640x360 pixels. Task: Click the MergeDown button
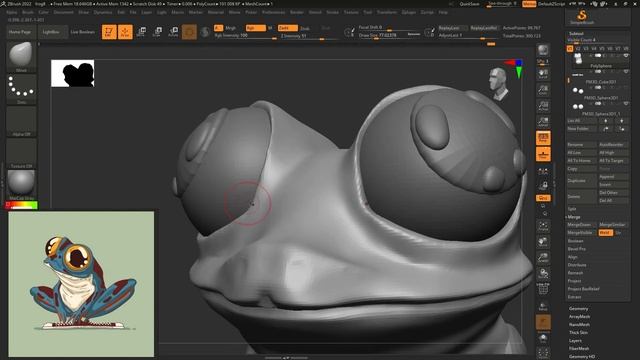581,225
